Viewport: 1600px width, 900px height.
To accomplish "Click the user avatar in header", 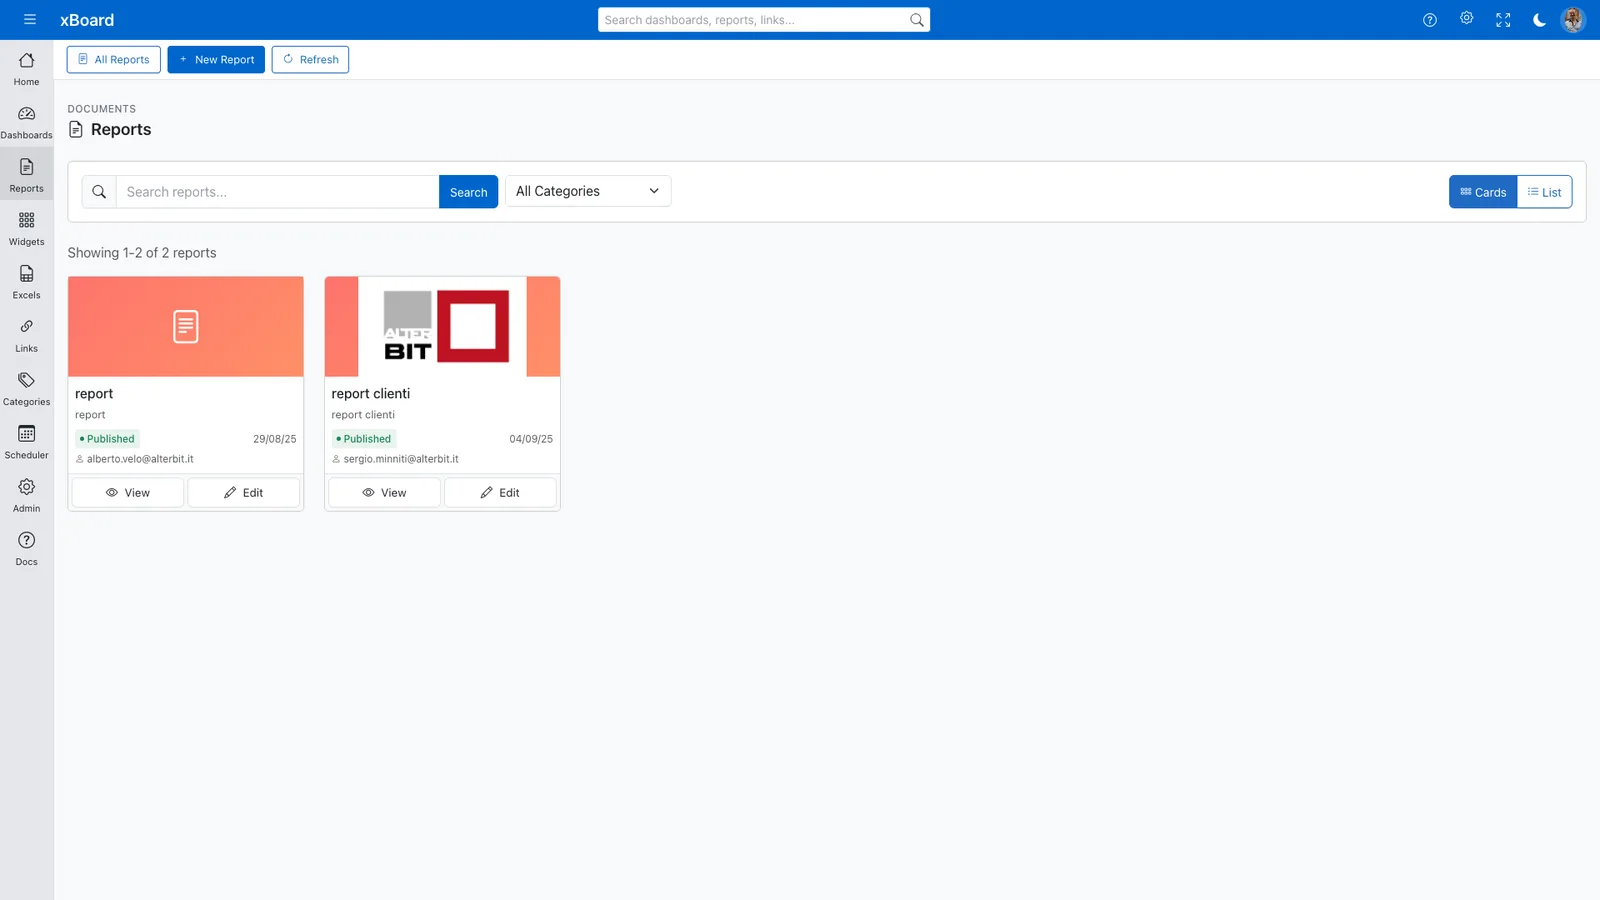I will (x=1573, y=20).
